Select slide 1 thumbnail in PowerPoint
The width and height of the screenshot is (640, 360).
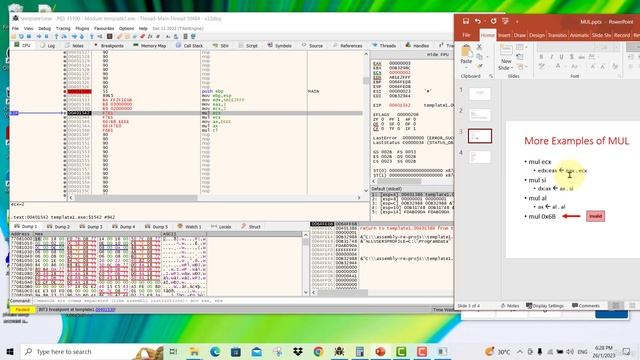480,93
